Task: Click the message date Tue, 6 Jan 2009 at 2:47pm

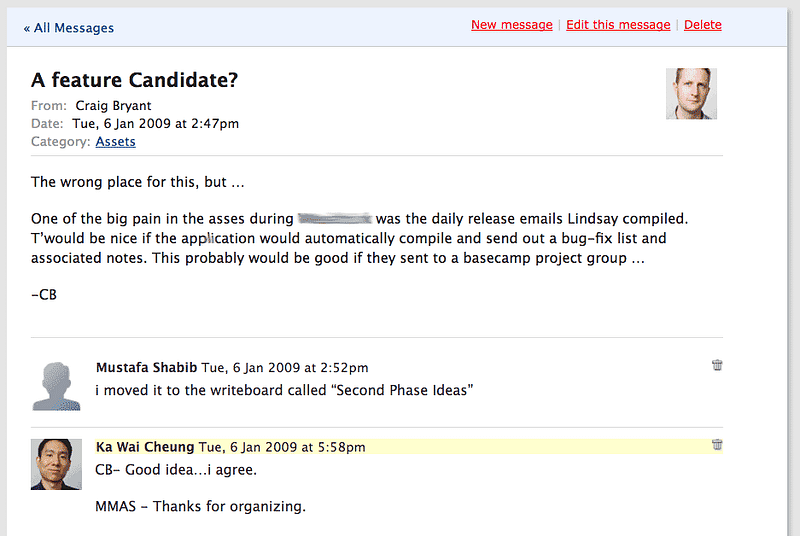Action: click(156, 124)
